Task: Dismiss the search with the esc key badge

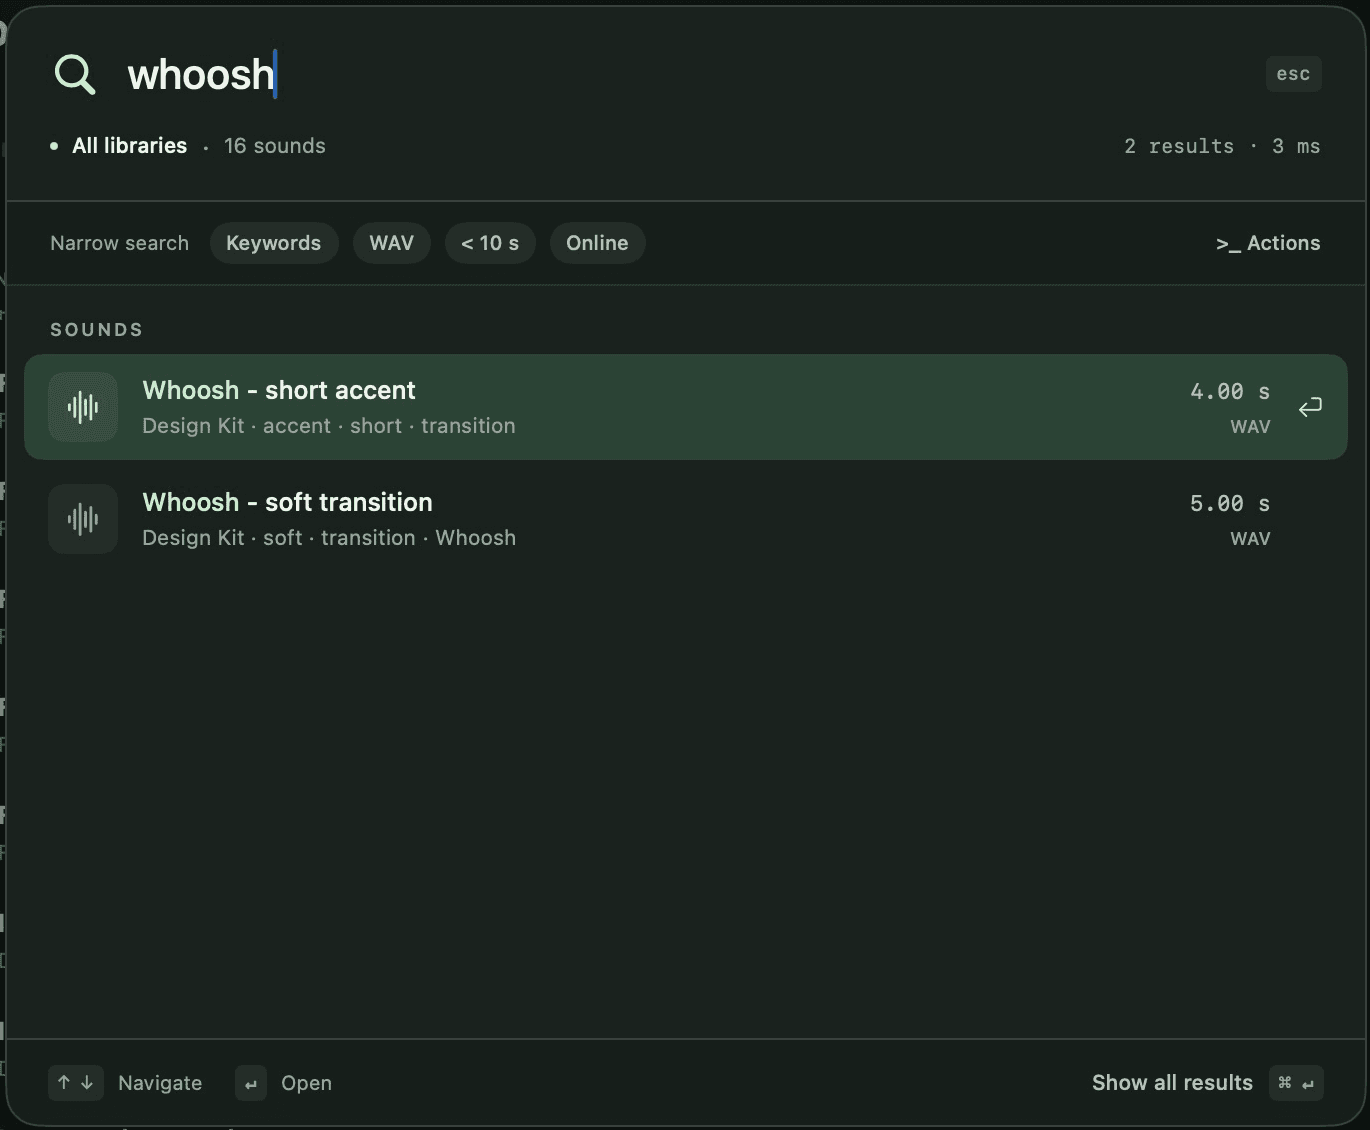Action: [x=1294, y=74]
